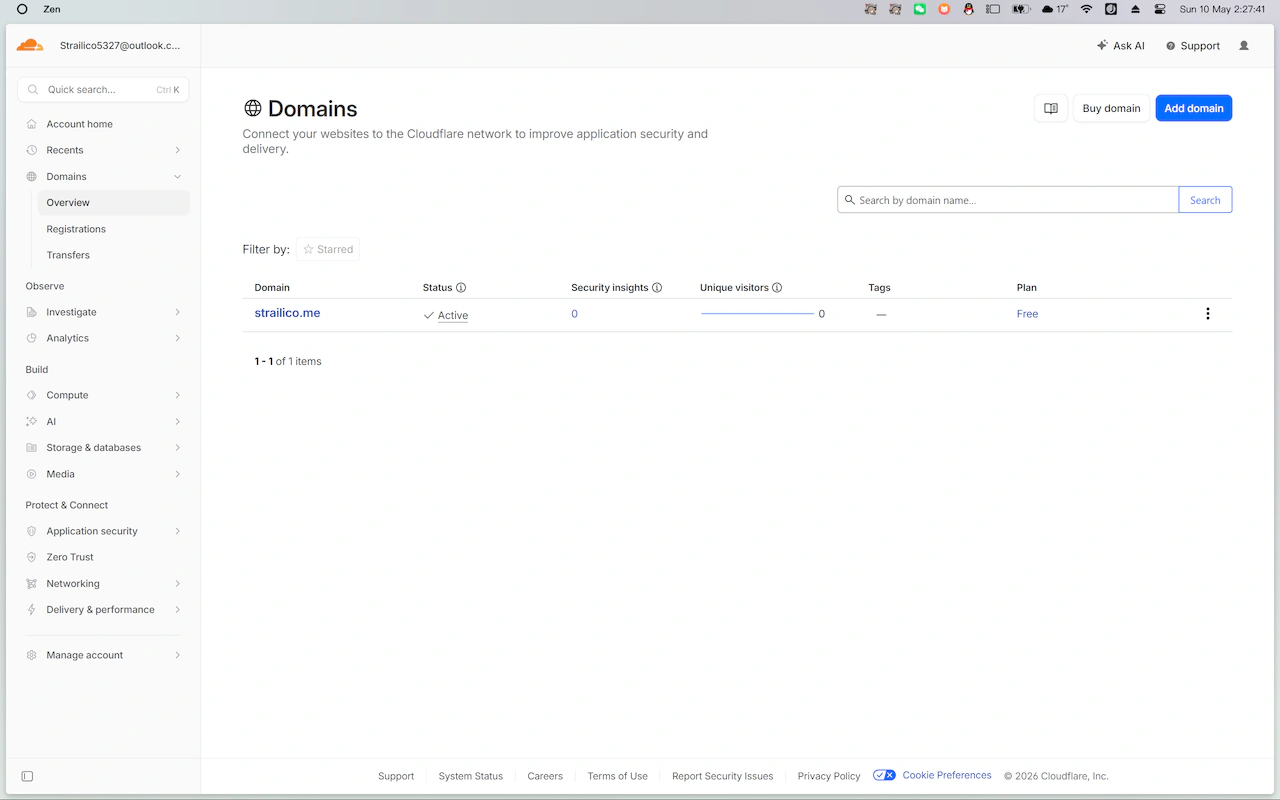This screenshot has height=800, width=1280.
Task: Click the Unique visitors info icon
Action: click(777, 287)
